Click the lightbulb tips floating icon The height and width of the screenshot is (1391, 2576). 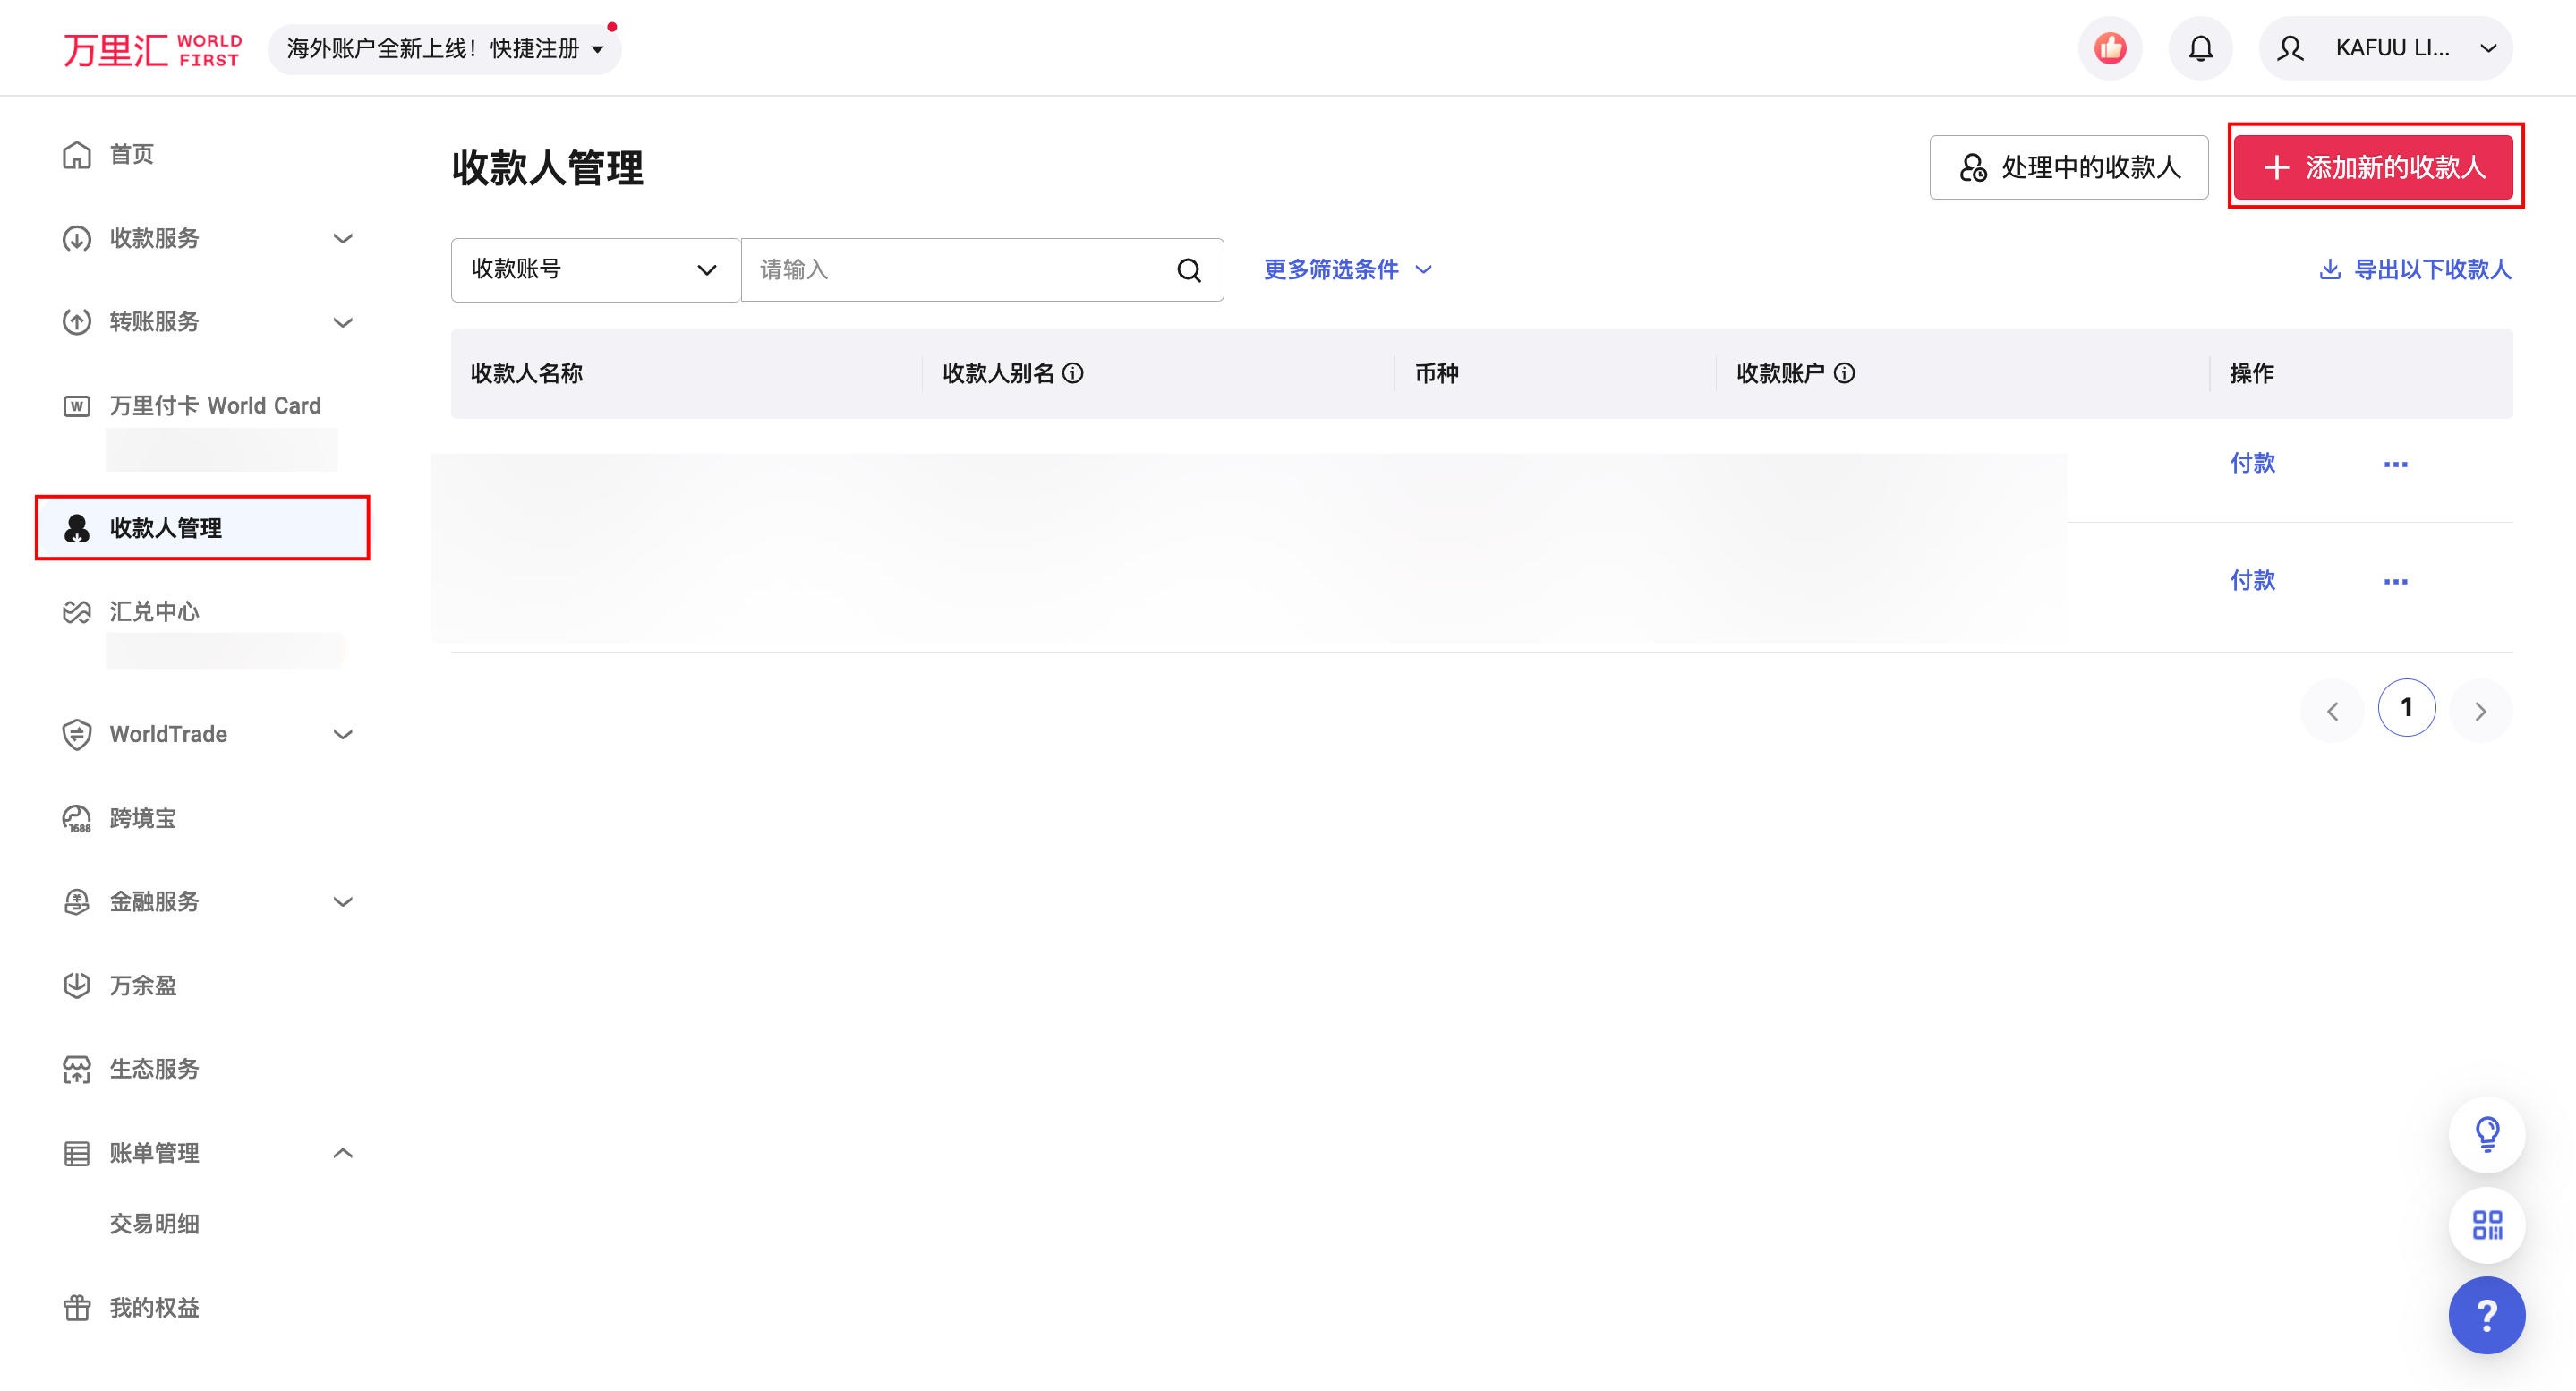pyautogui.click(x=2487, y=1134)
